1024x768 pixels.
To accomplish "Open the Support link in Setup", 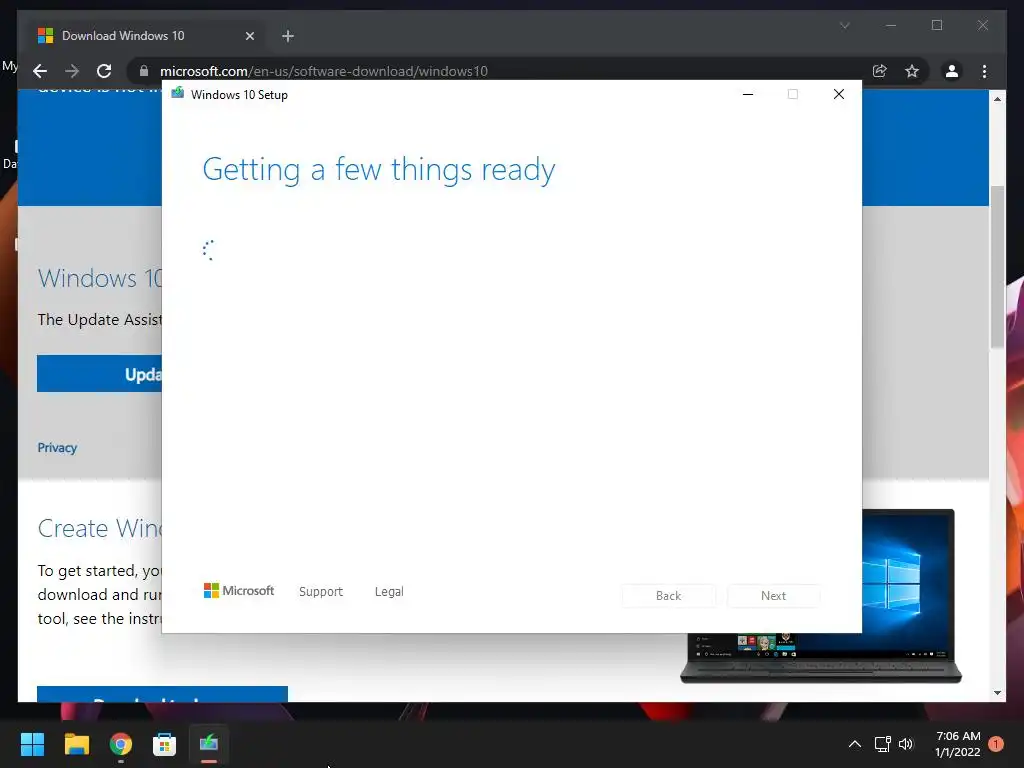I will [321, 591].
